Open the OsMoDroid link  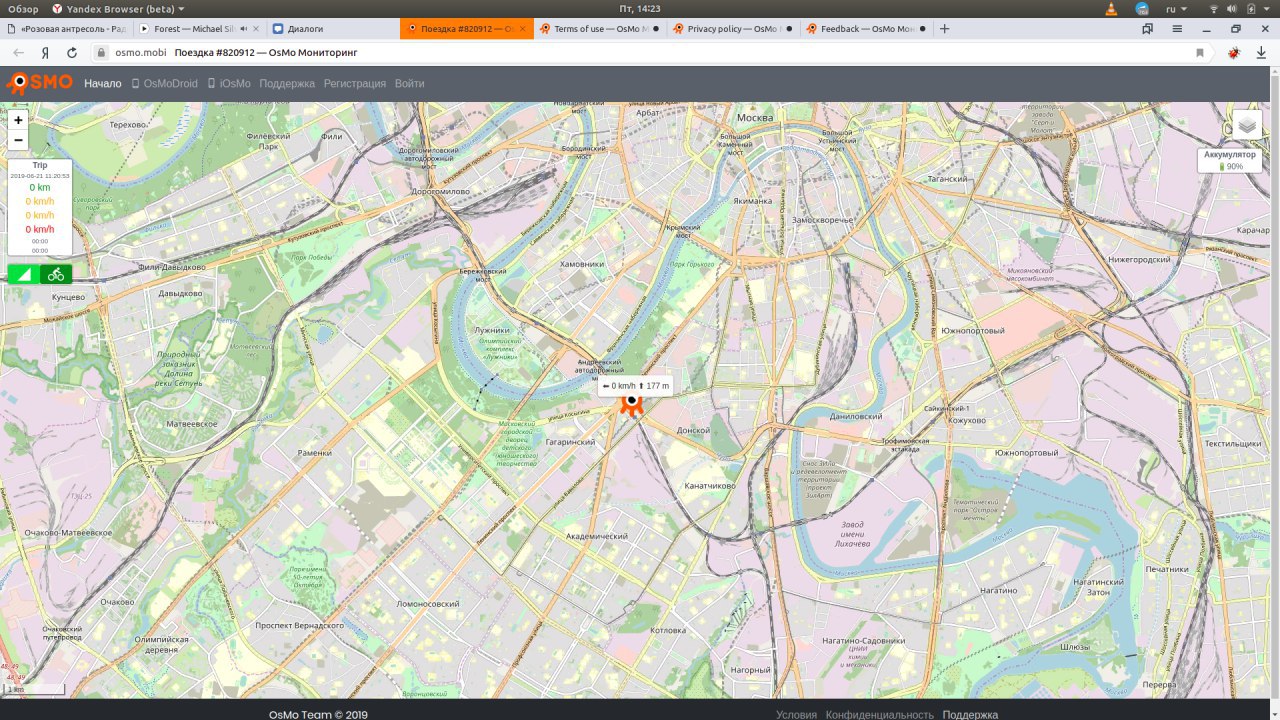click(165, 84)
